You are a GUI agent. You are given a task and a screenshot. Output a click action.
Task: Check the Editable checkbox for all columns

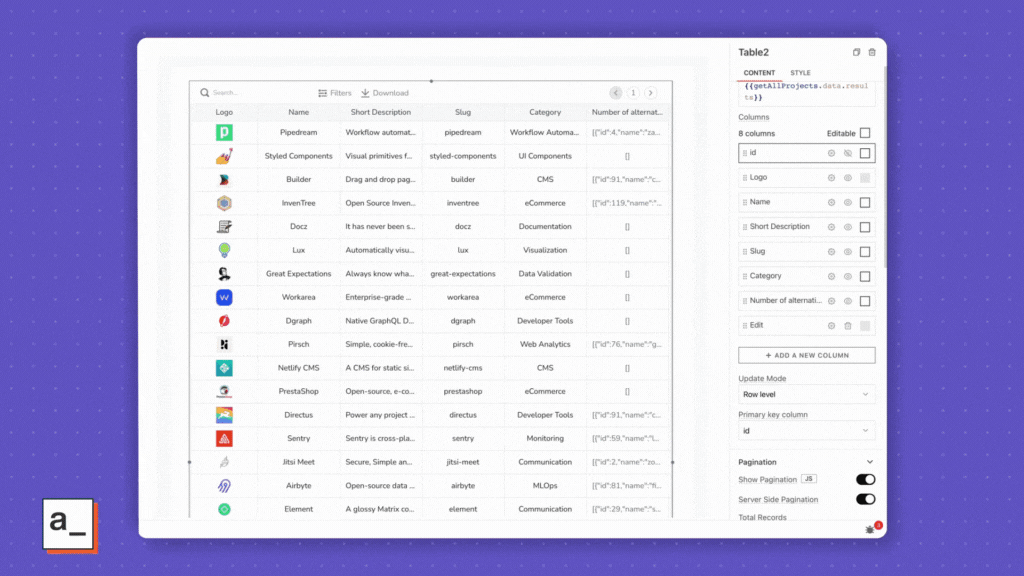(865, 133)
